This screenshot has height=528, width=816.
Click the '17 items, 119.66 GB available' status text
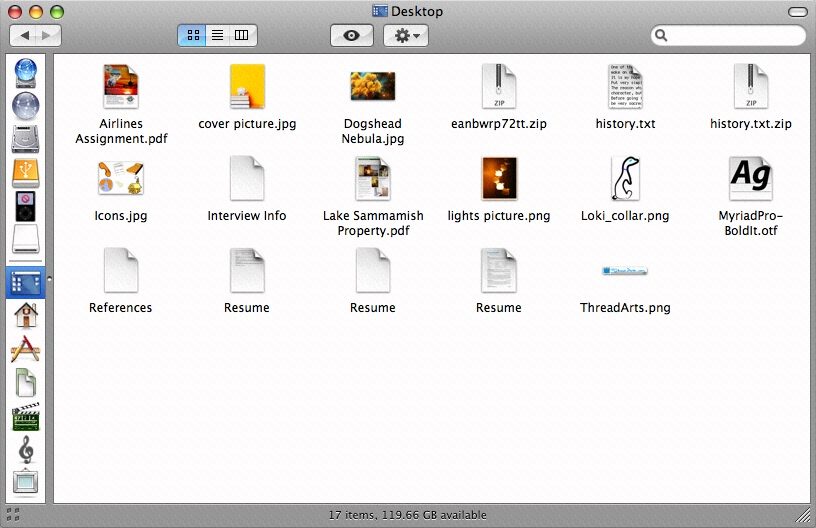coord(407,515)
